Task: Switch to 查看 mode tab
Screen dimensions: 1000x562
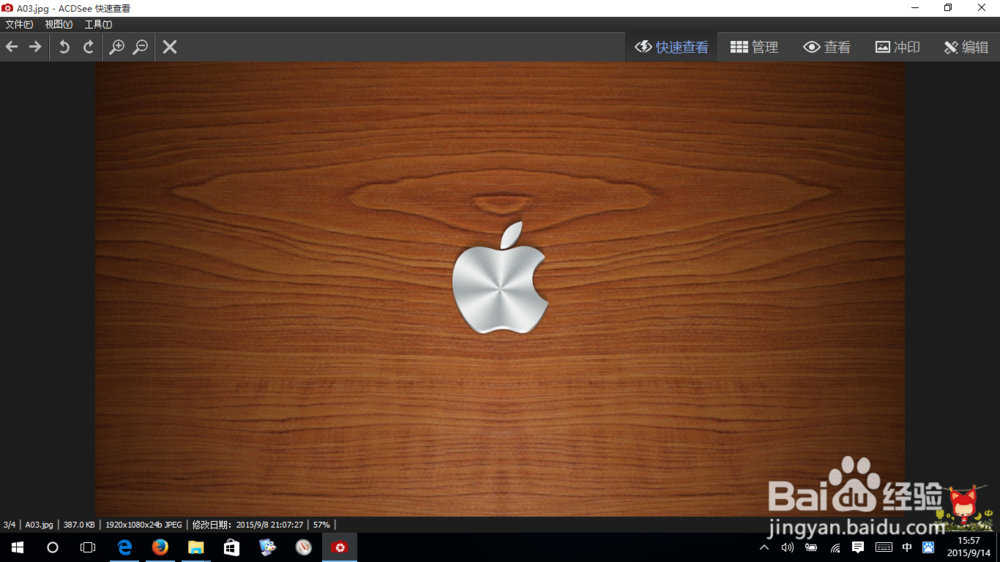Action: point(827,47)
